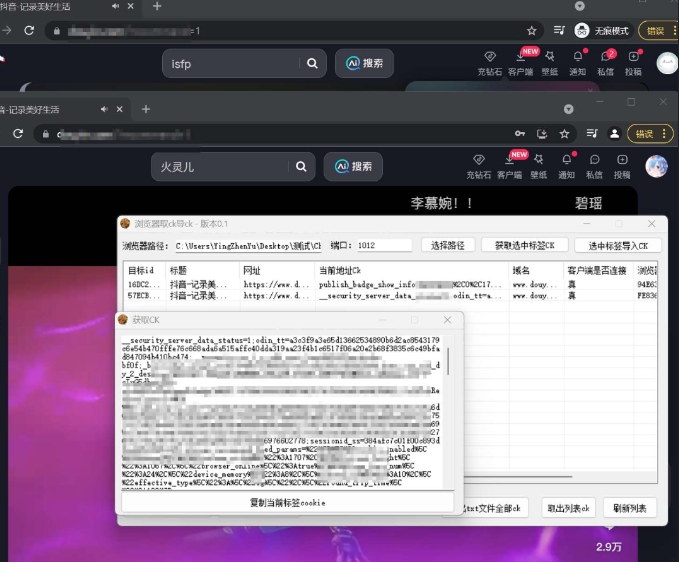Screen dimensions: 679x562
Task: Click scrollbar in the 获取CK cookie text box
Action: pyautogui.click(x=447, y=362)
